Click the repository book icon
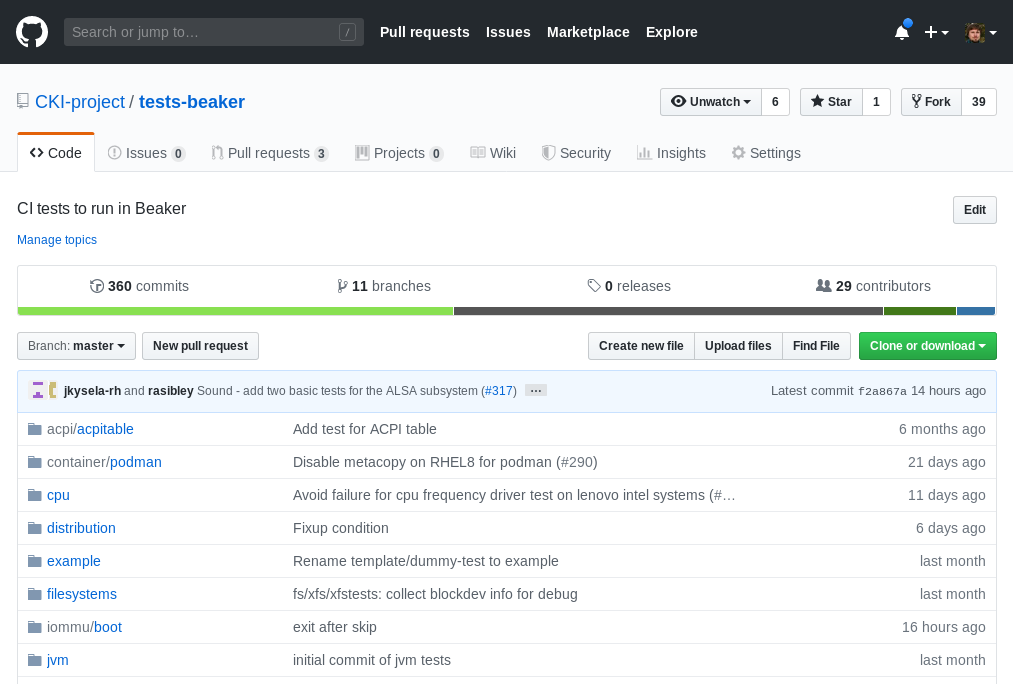Image resolution: width=1013 pixels, height=684 pixels. pyautogui.click(x=23, y=101)
